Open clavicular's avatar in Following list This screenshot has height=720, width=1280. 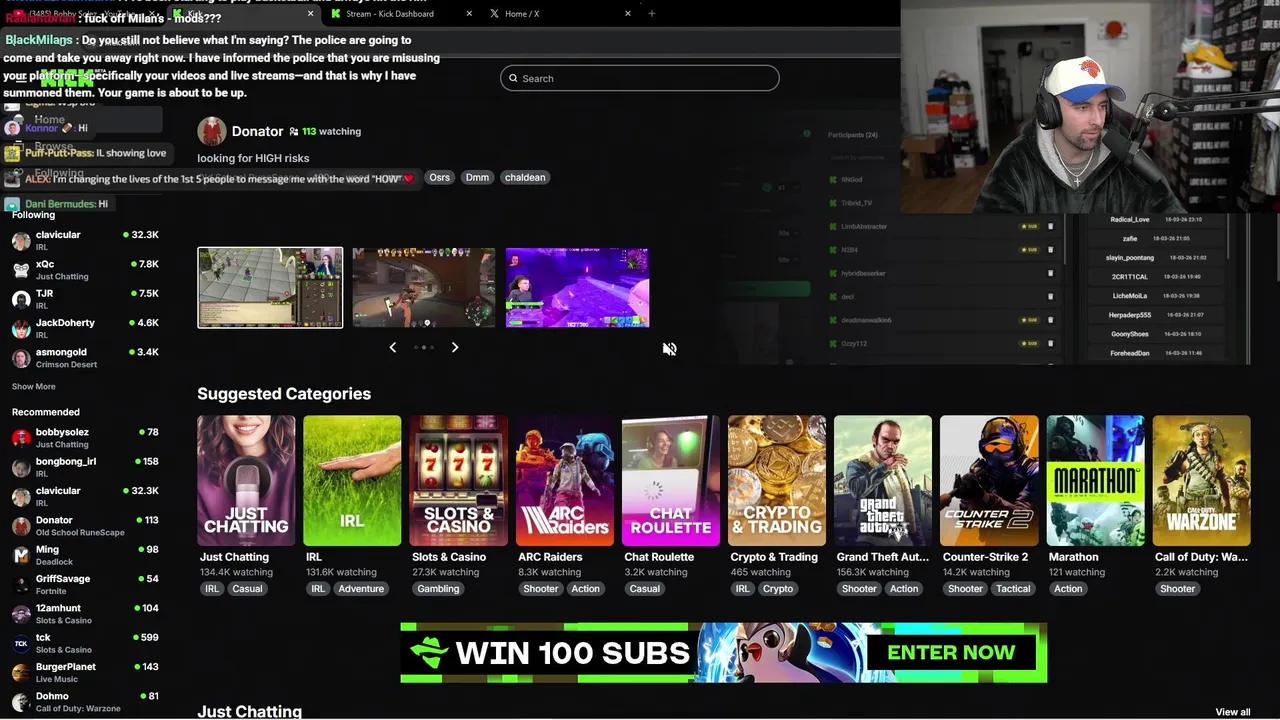pos(20,241)
